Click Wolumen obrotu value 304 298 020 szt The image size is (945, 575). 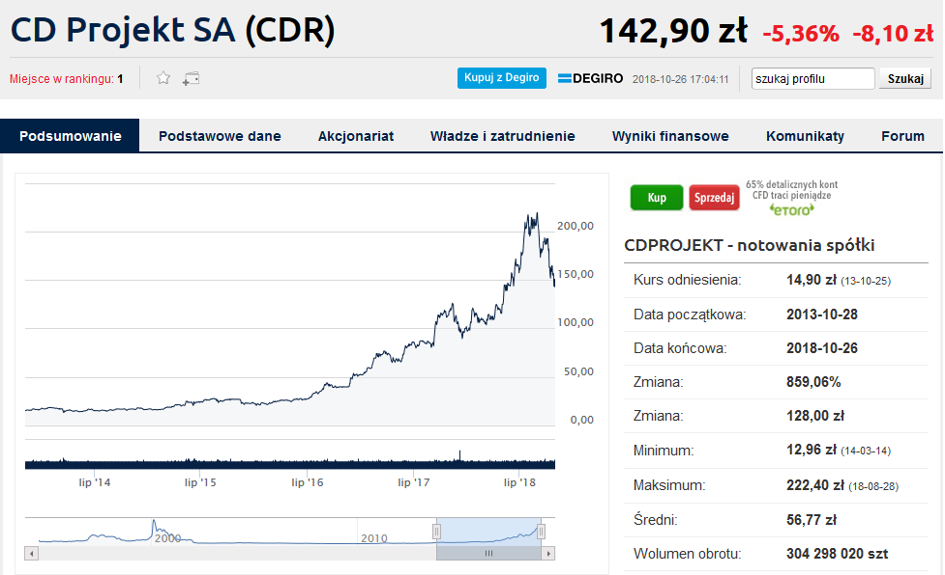click(837, 553)
